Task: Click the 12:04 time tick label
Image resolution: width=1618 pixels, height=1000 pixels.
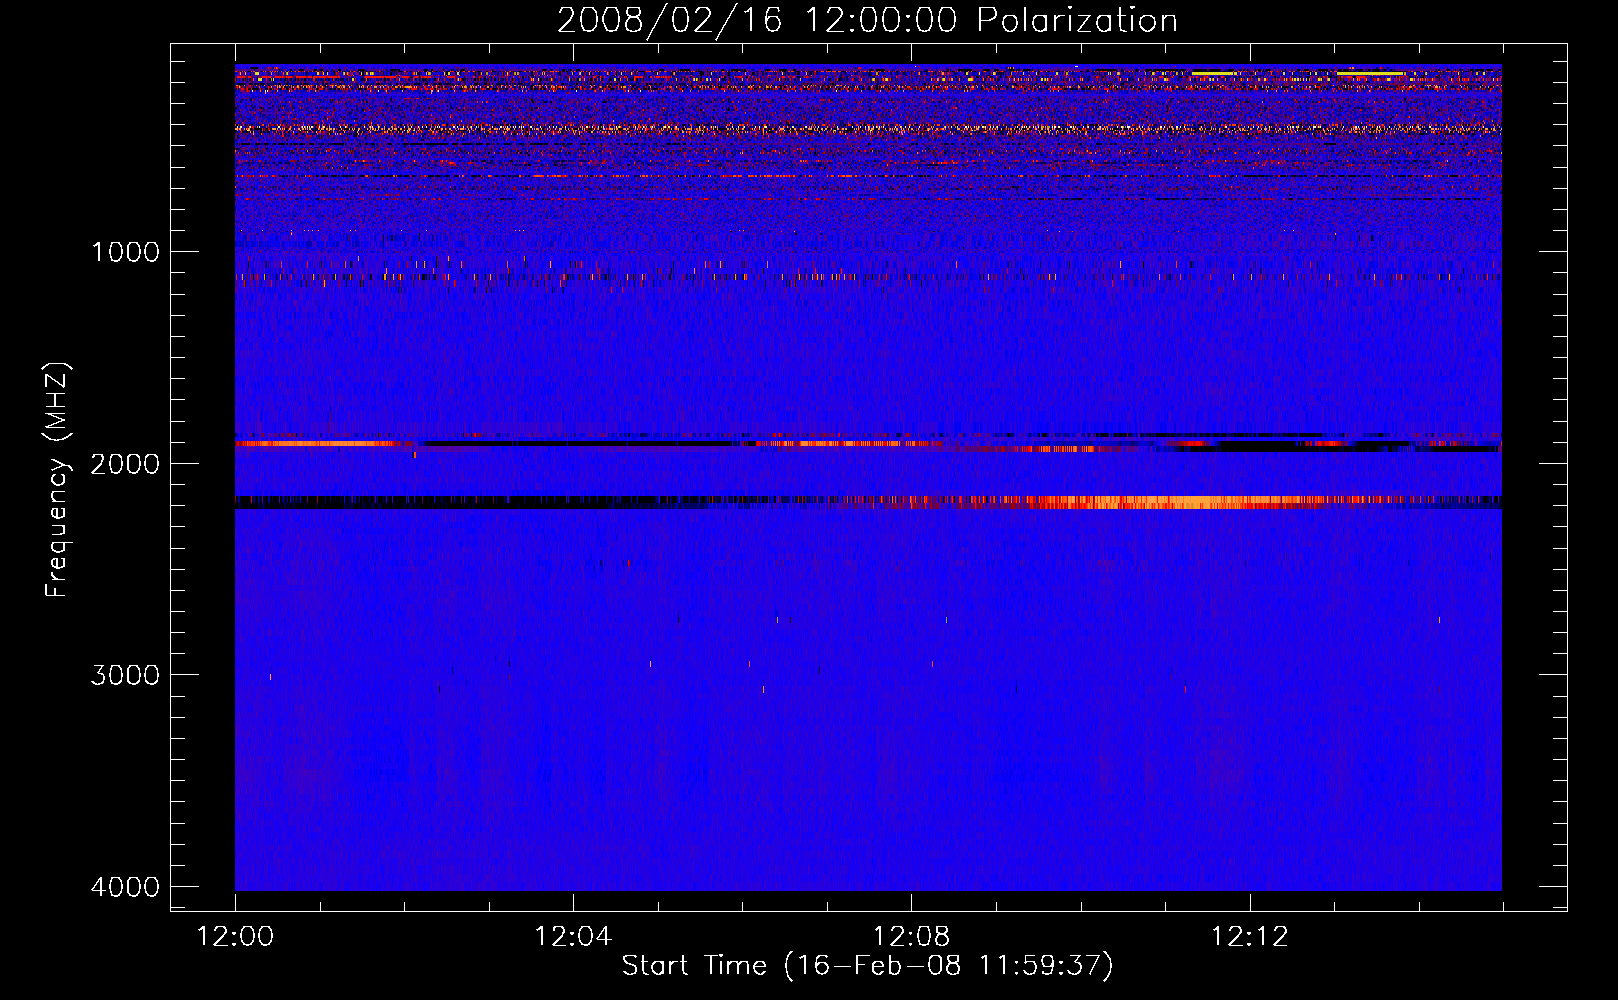Action: 573,937
